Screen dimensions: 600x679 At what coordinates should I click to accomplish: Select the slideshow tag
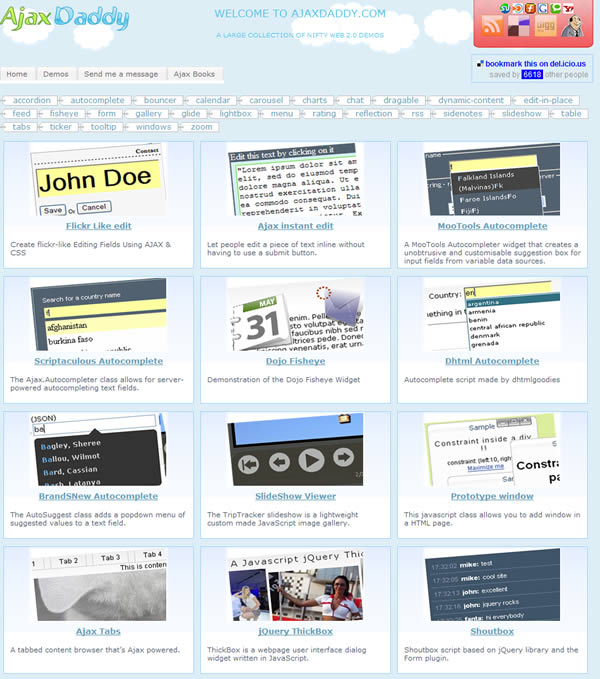coord(521,114)
